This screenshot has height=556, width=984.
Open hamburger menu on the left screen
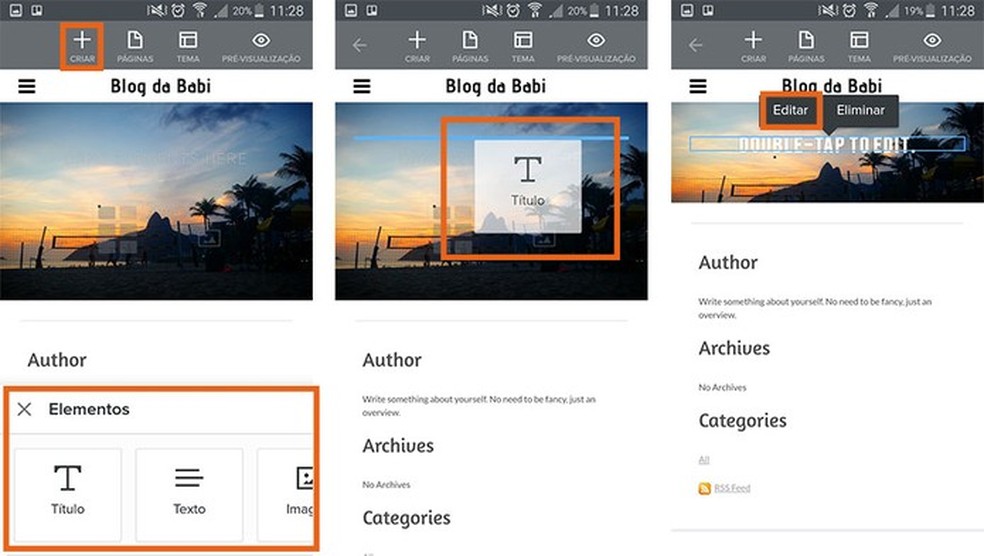[x=27, y=87]
